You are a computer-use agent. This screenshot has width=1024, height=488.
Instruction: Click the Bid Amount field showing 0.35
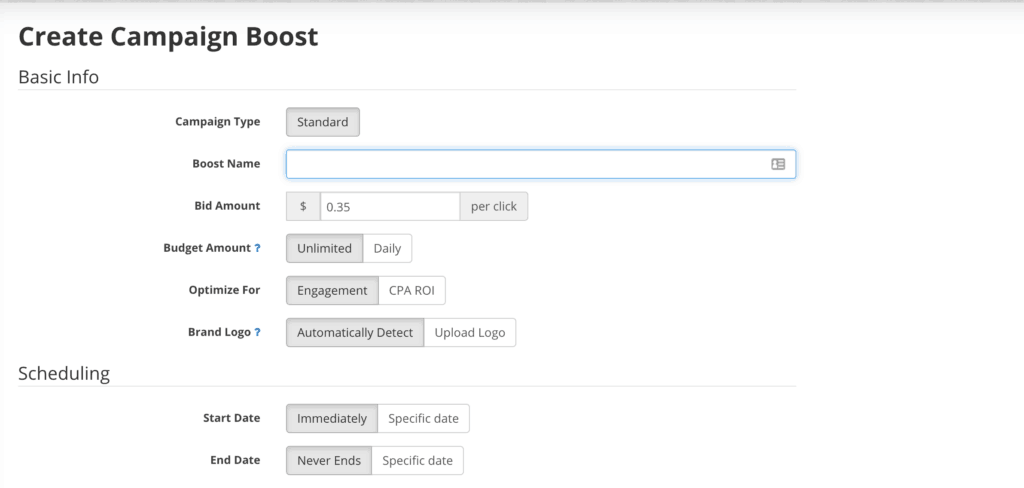click(x=390, y=206)
